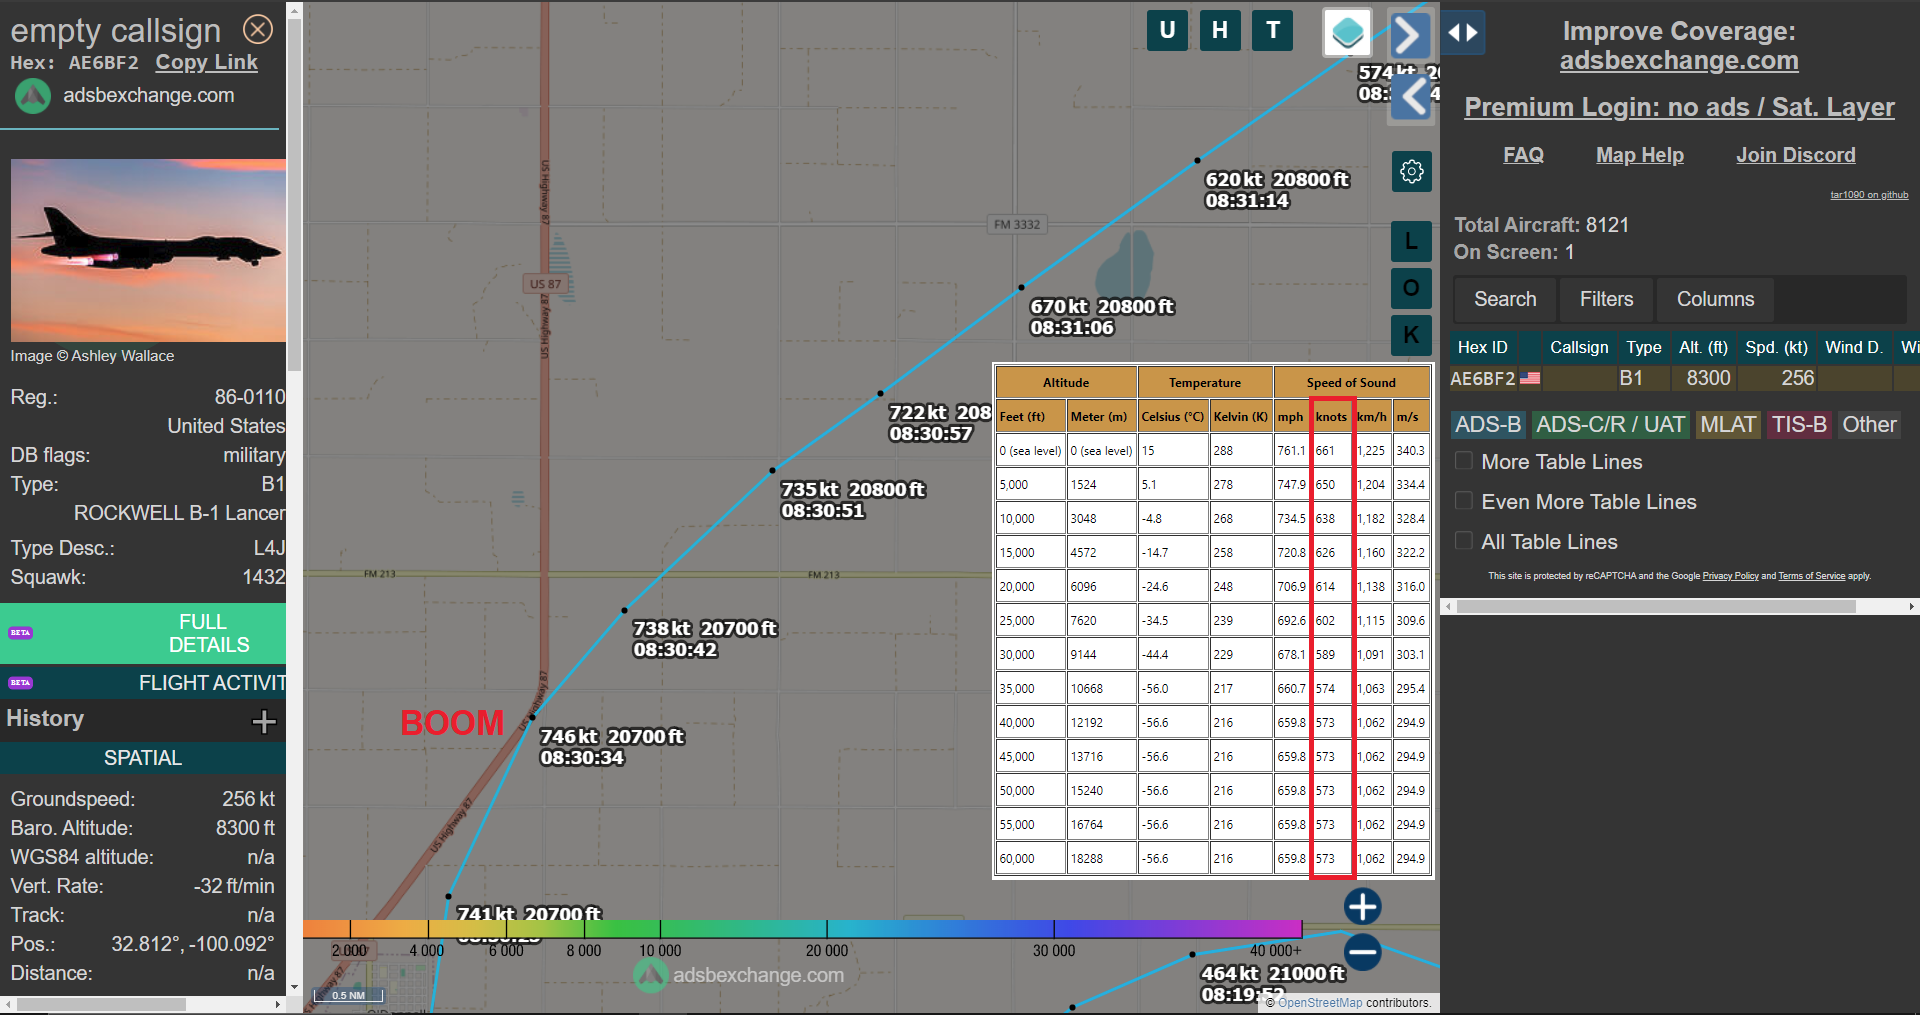The image size is (1920, 1015).
Task: Click the T map toggle button
Action: point(1273,30)
